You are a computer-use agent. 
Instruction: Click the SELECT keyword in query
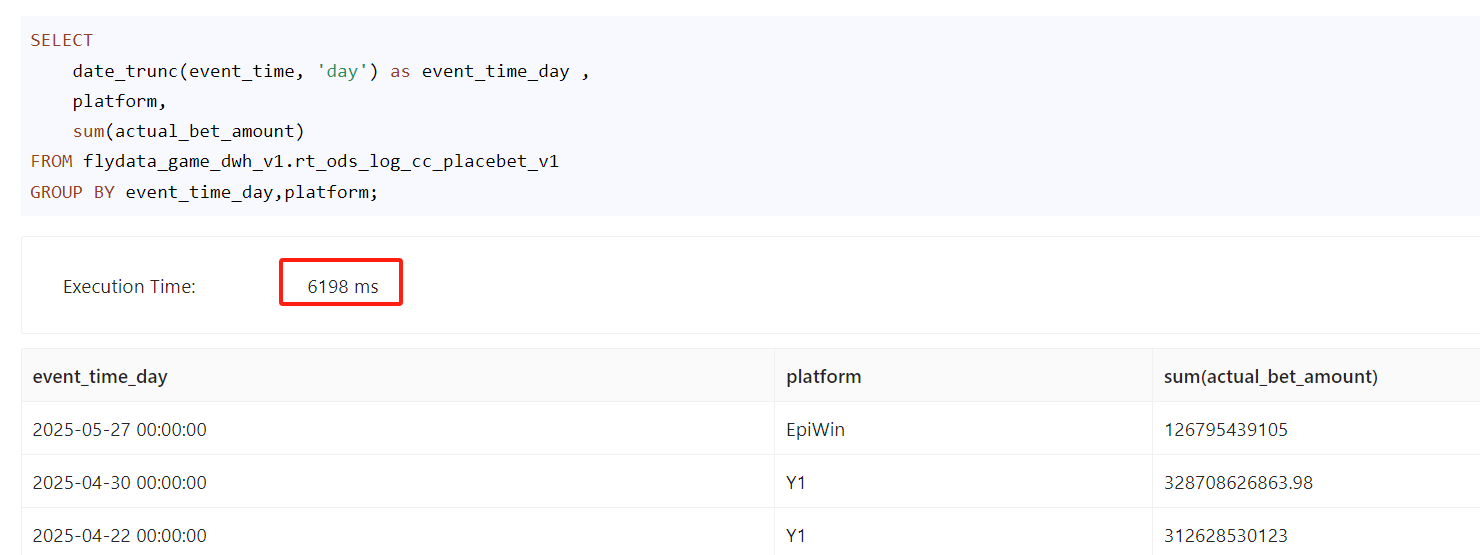(62, 40)
